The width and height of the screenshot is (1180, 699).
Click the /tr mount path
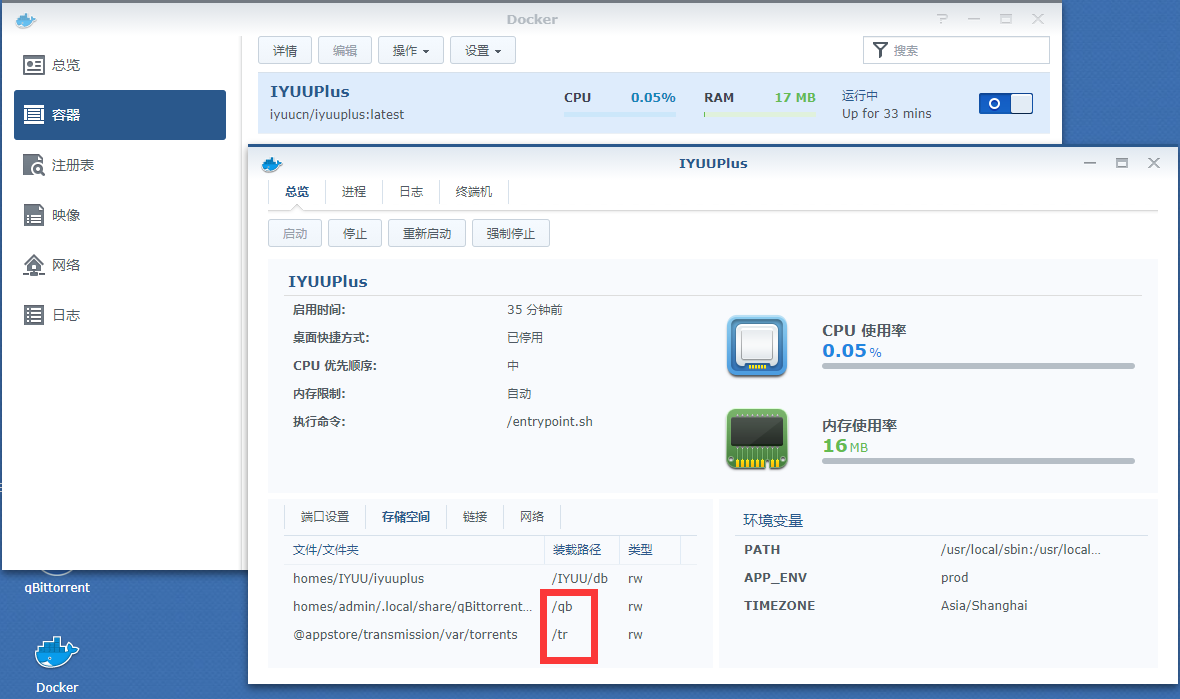(x=560, y=634)
